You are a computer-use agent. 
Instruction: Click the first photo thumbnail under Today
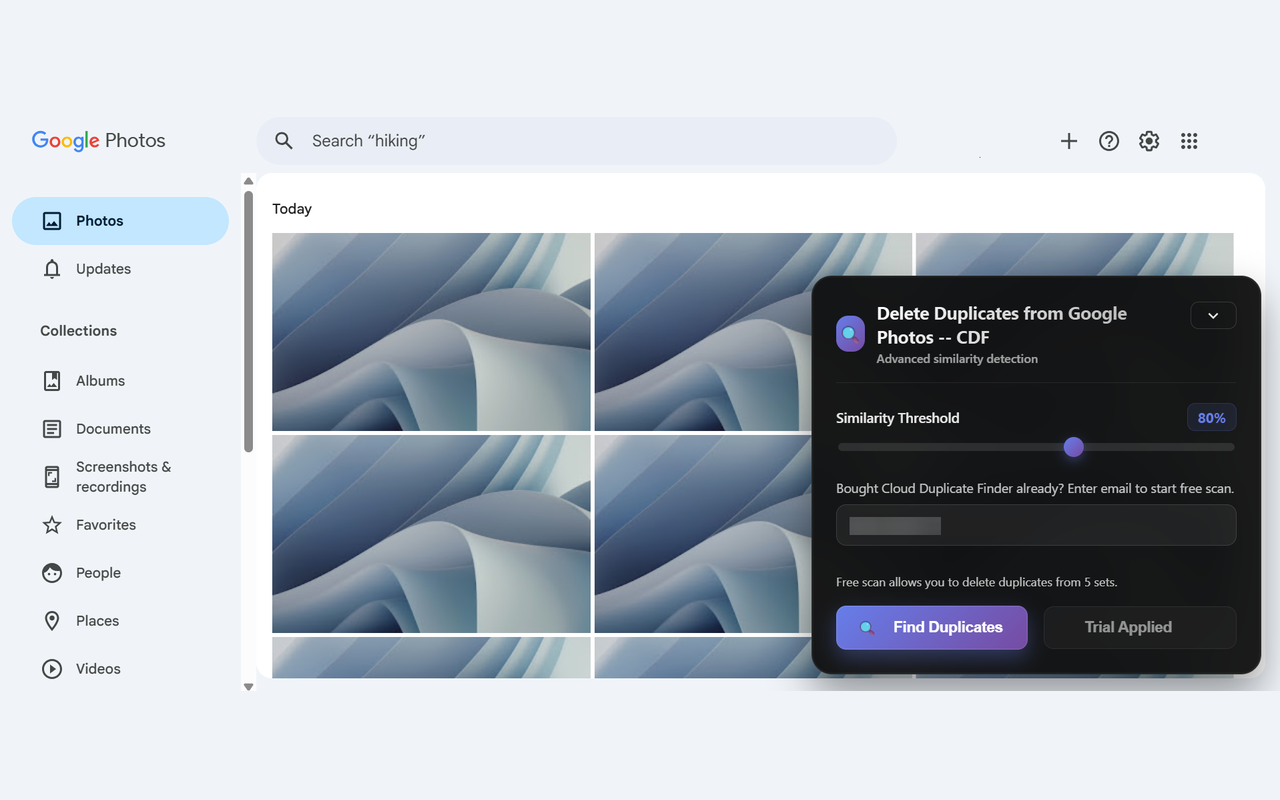[431, 332]
